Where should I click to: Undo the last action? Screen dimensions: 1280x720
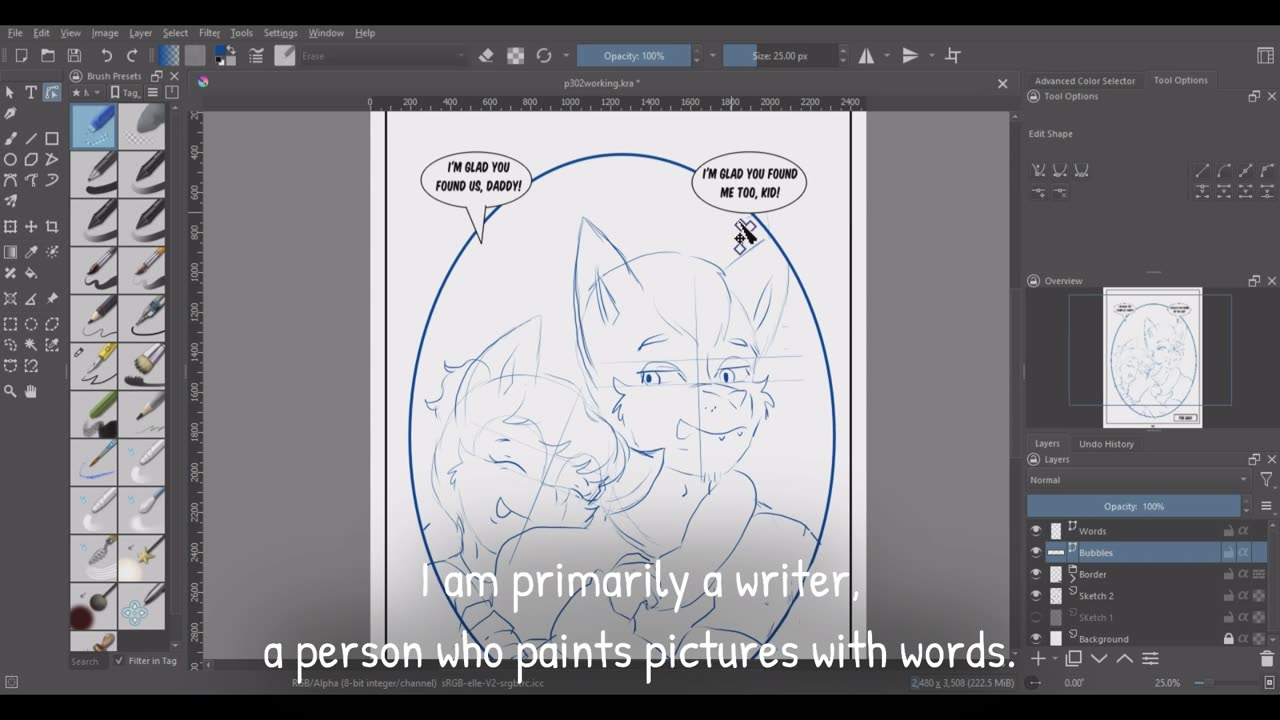coord(106,56)
